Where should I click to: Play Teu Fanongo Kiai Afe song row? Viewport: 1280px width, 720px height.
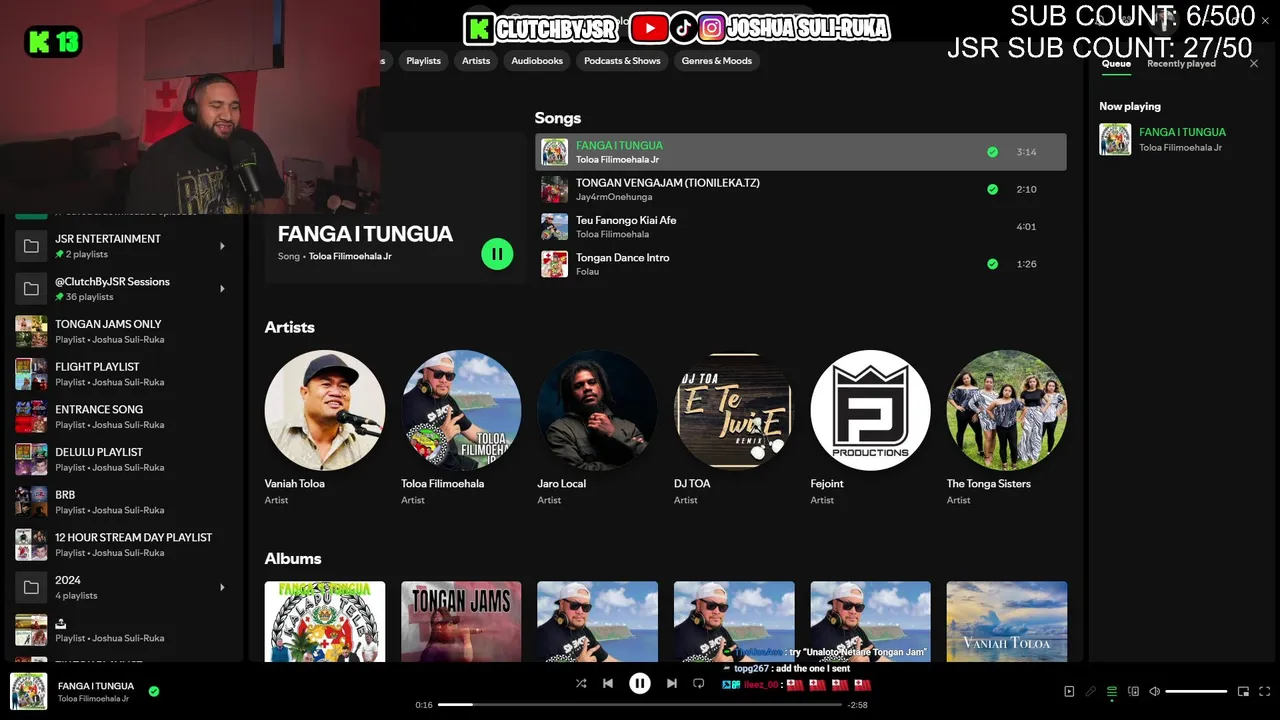click(800, 227)
